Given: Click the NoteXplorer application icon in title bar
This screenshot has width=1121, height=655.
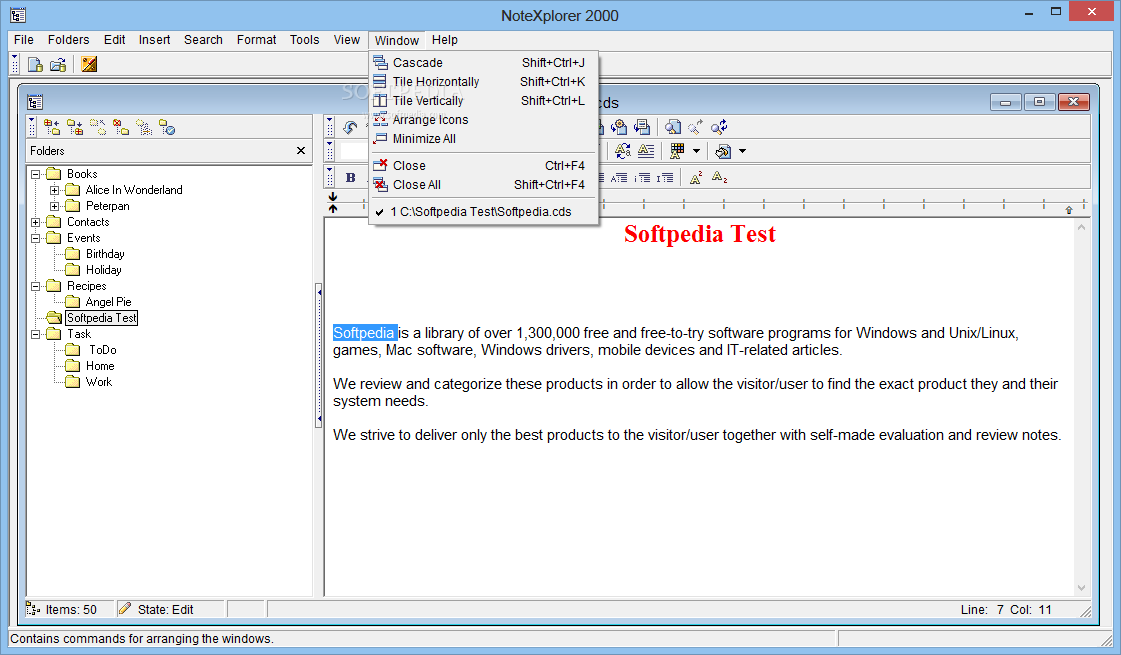Looking at the screenshot, I should click(x=18, y=15).
